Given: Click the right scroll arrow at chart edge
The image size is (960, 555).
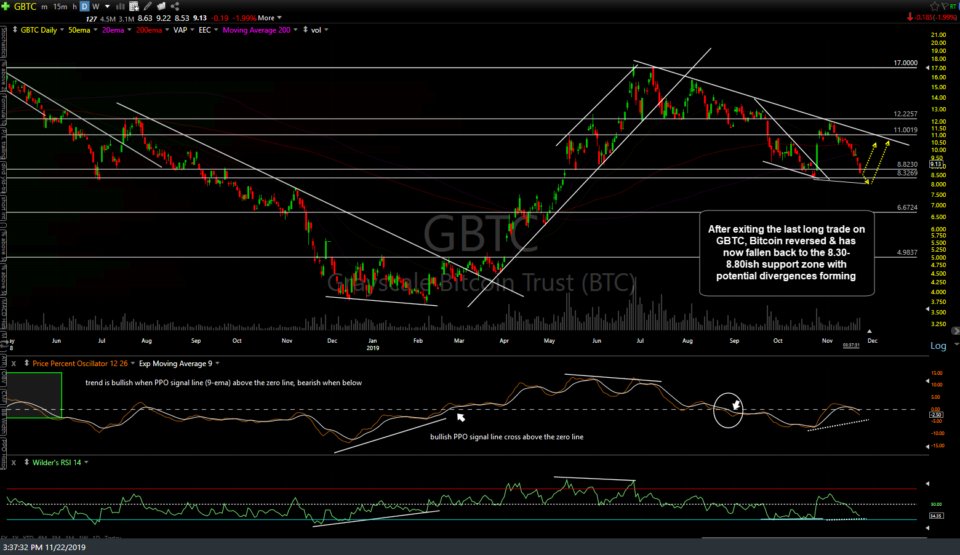Looking at the screenshot, I should pos(955,331).
